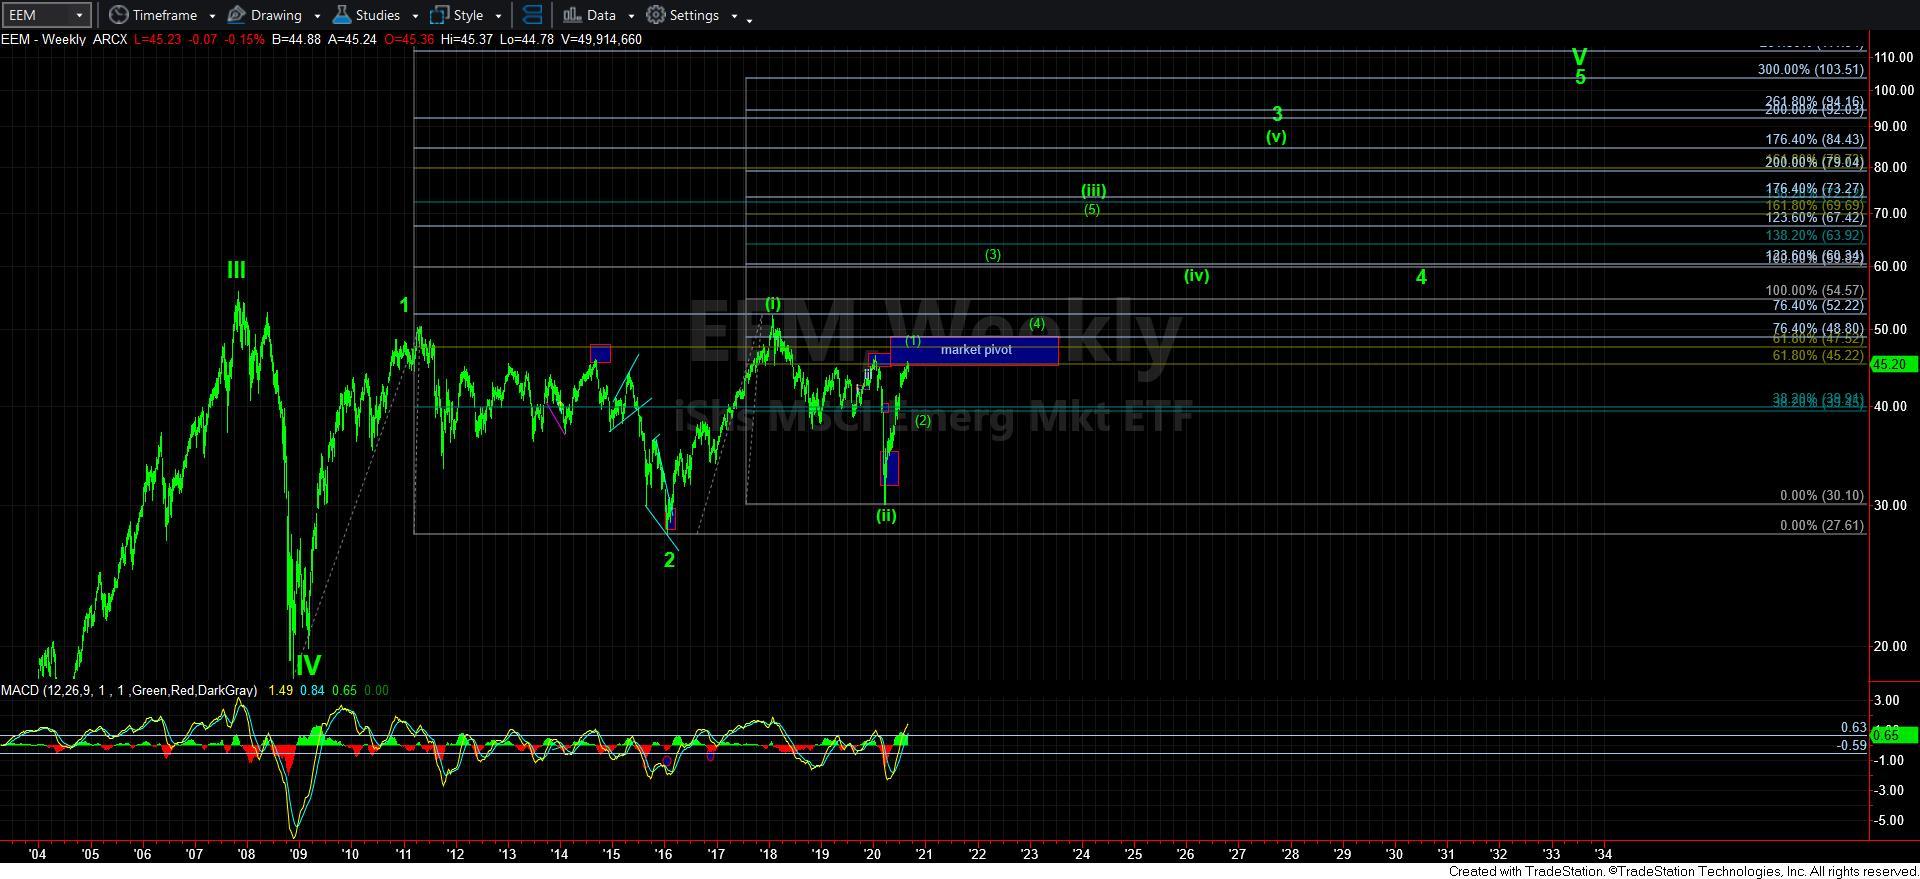Expand the arrow beside Settings
Screen dimensions: 1920x879
[x=734, y=16]
